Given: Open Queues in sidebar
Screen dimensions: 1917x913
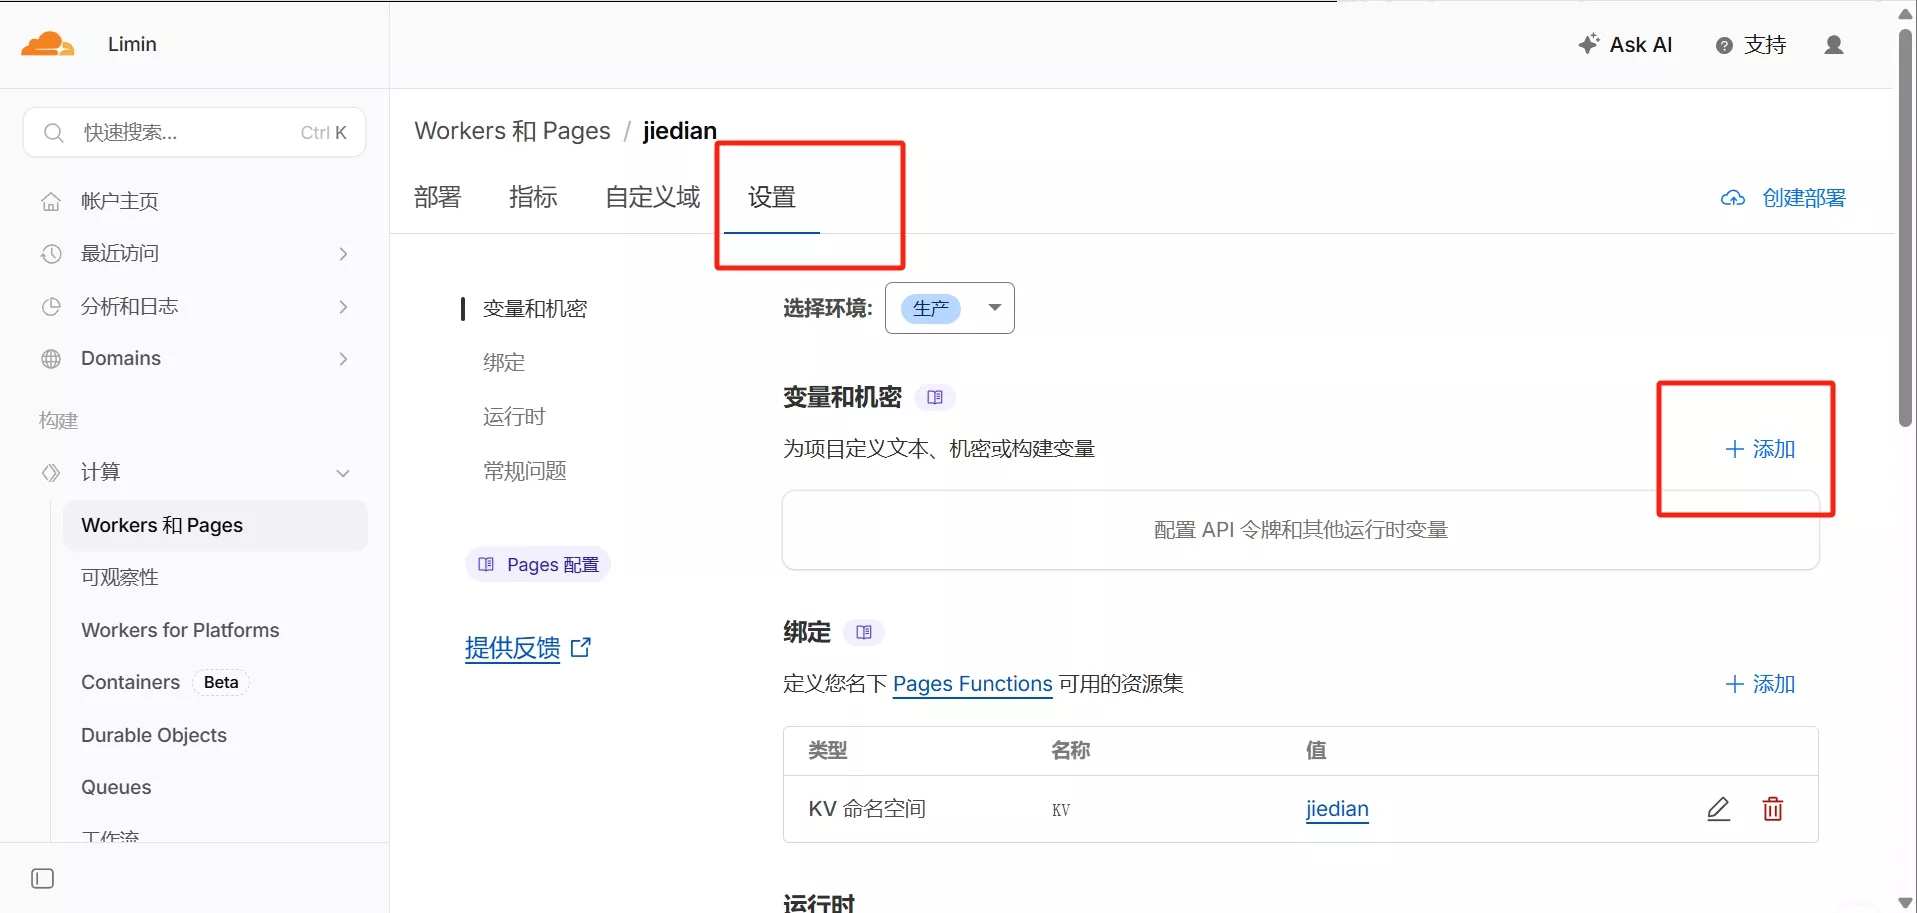Looking at the screenshot, I should [x=116, y=788].
